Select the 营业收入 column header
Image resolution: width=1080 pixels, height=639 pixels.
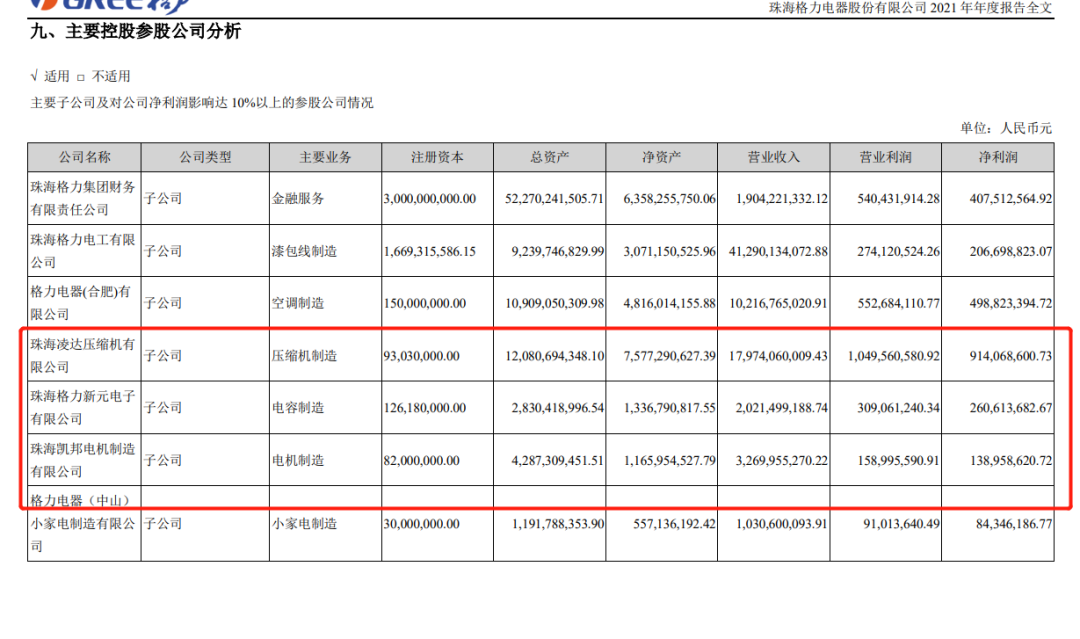tap(773, 157)
